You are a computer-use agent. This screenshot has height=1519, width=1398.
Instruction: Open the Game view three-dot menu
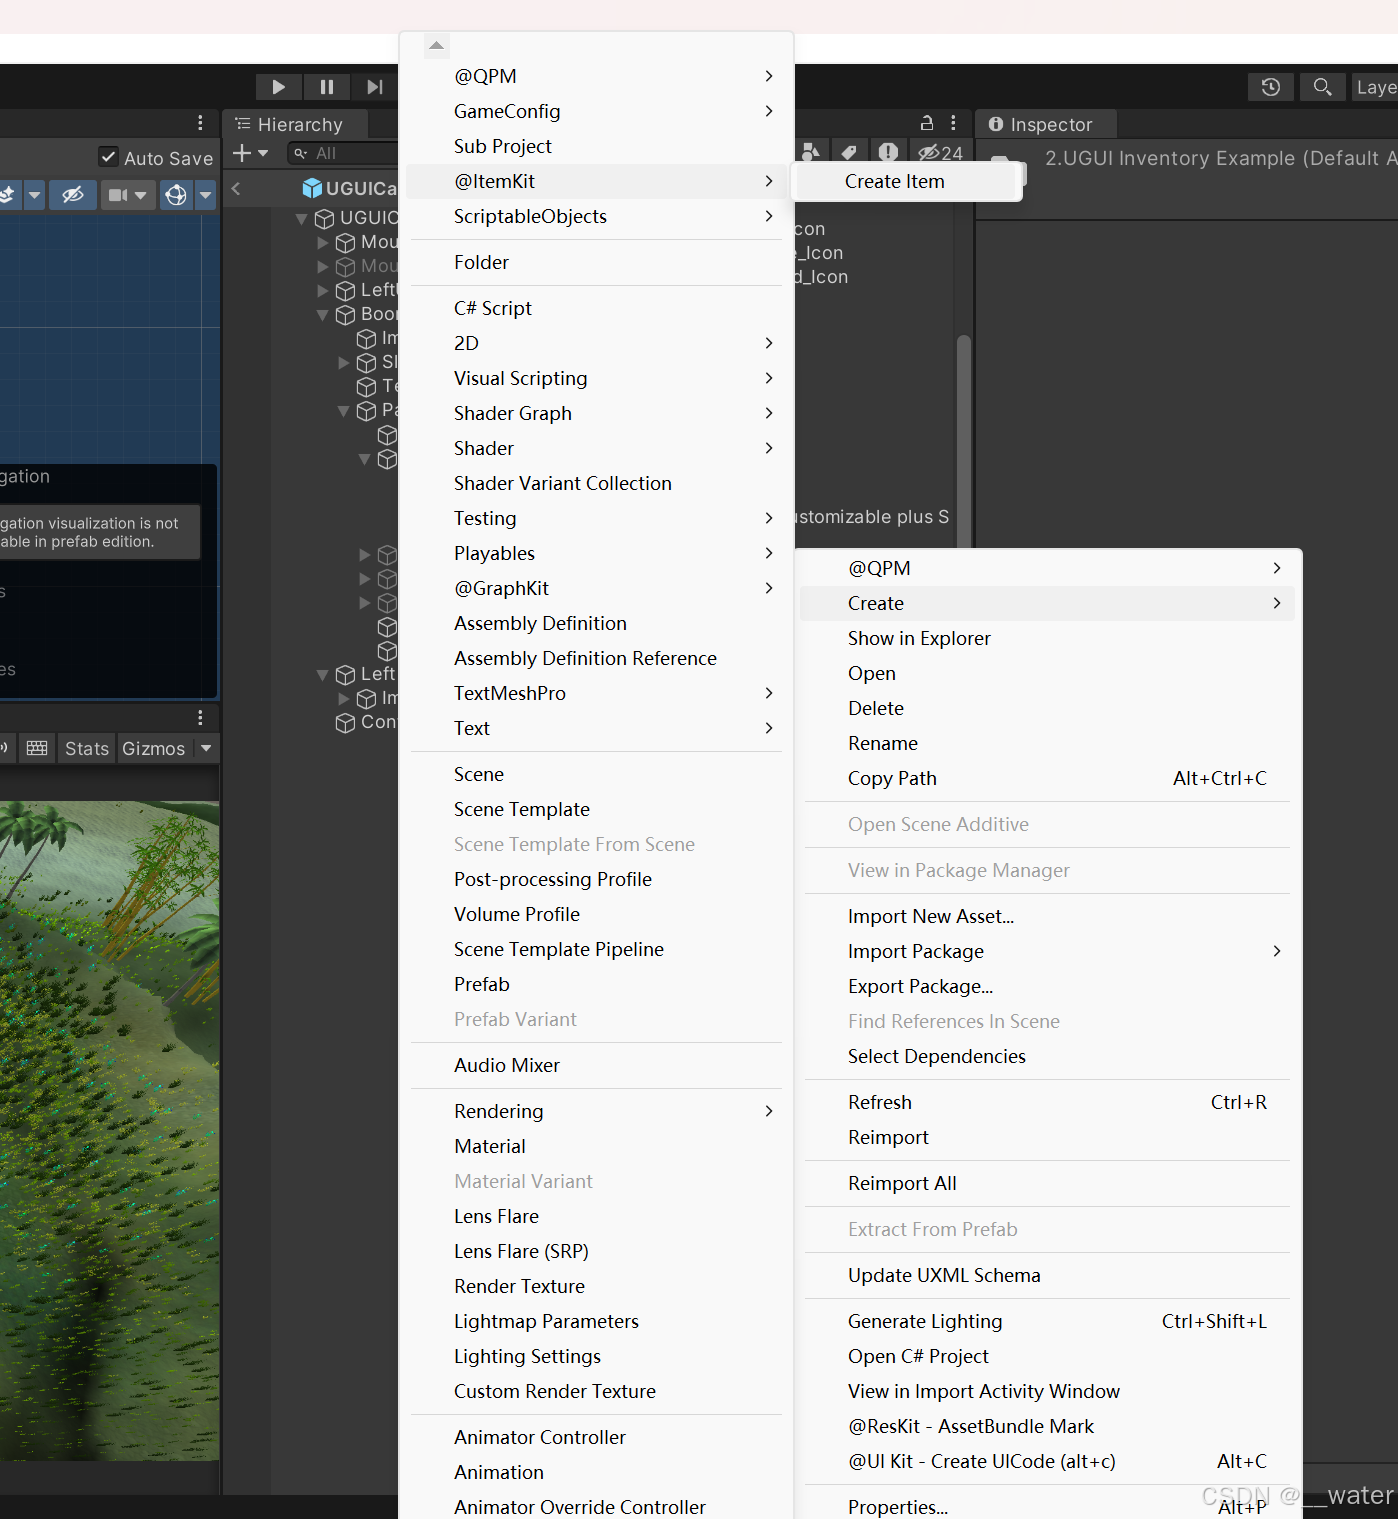pos(200,717)
